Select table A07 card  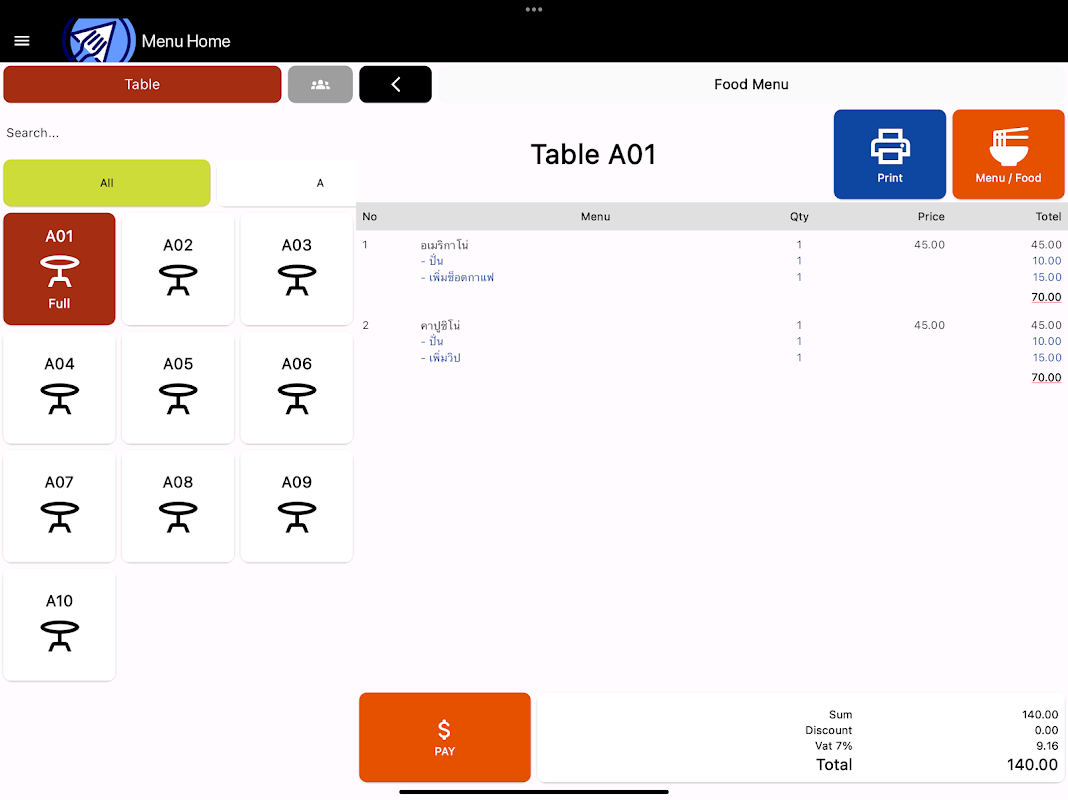pyautogui.click(x=59, y=506)
